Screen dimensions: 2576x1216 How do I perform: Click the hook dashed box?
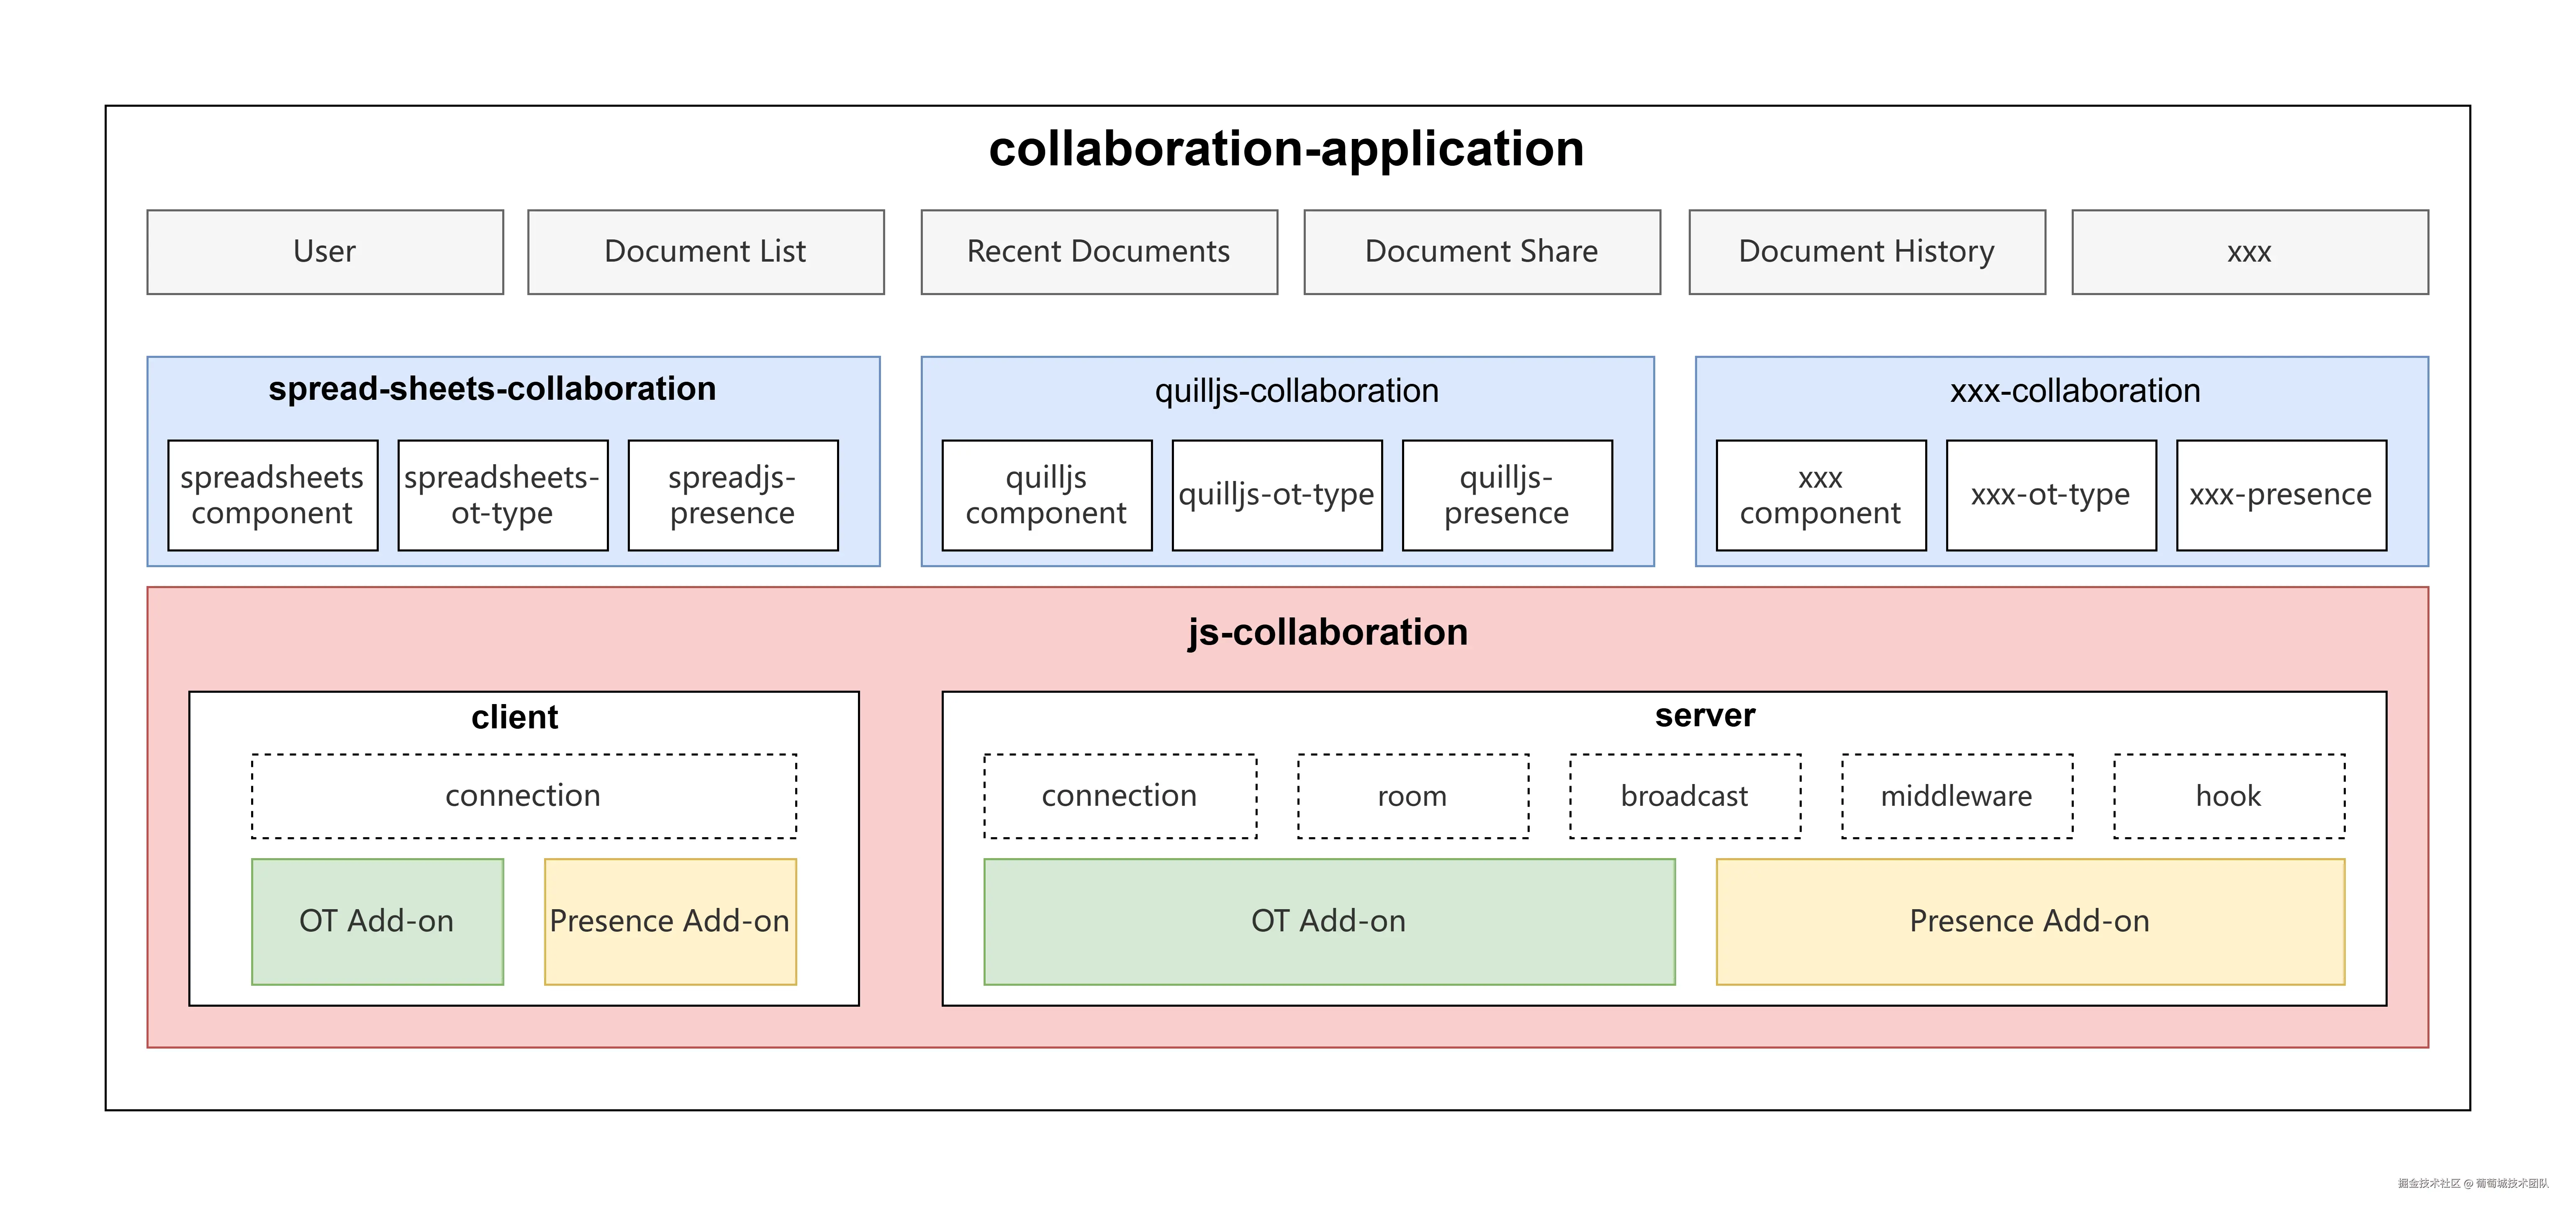click(2229, 796)
